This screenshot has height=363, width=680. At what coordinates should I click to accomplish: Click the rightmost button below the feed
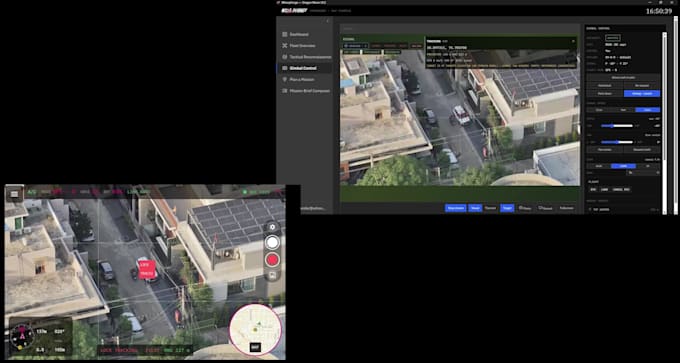(566, 208)
